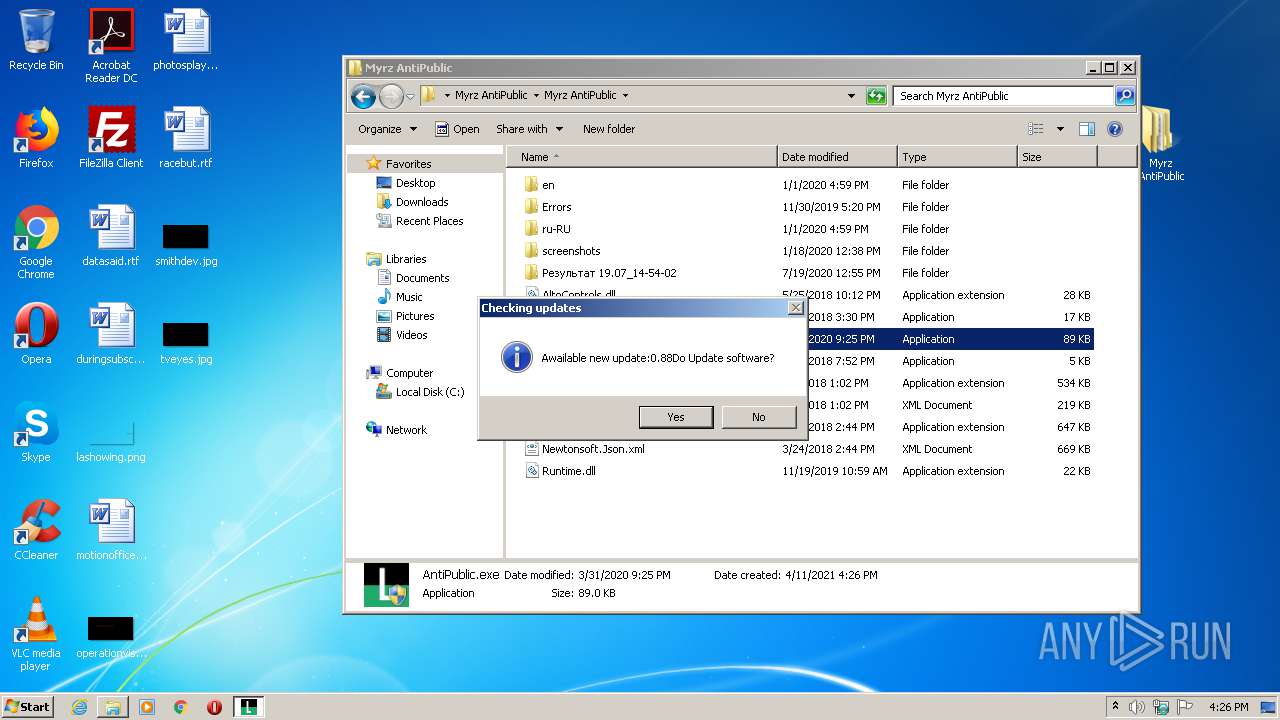Open Videos library
Screen dimensions: 1280x720
pos(411,335)
